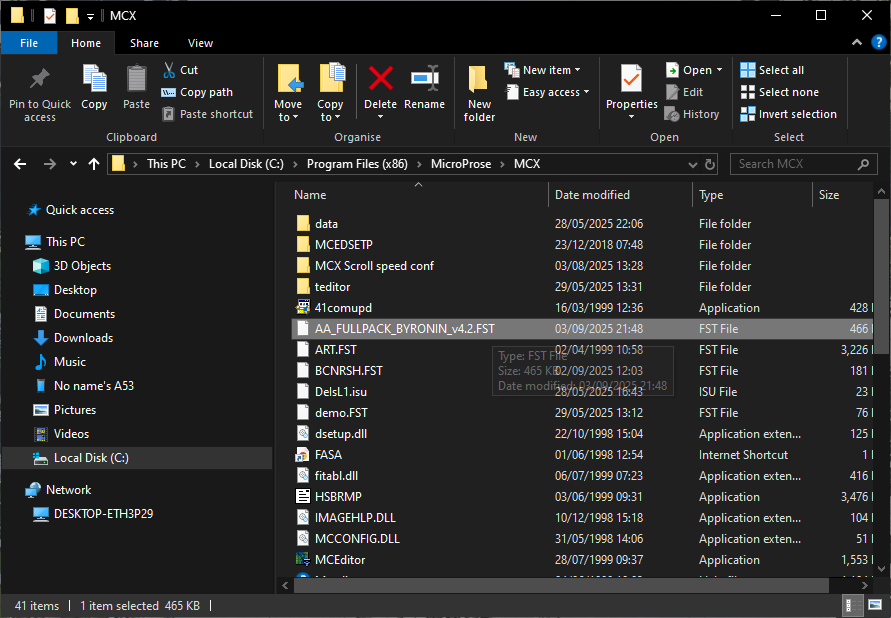Viewport: 891px width, 618px height.
Task: Click the red Delete icon
Action: (380, 80)
